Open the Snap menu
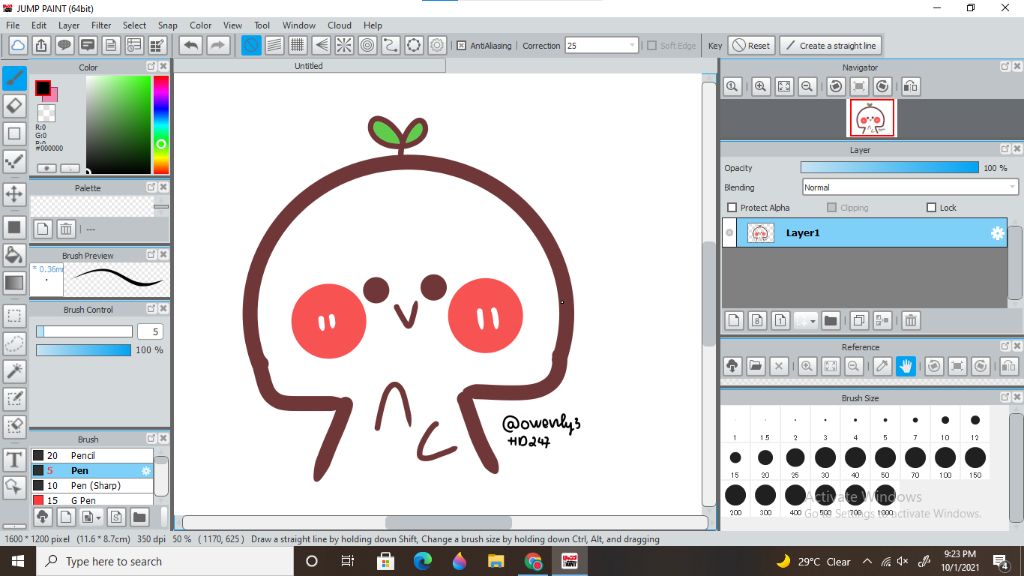 point(168,25)
